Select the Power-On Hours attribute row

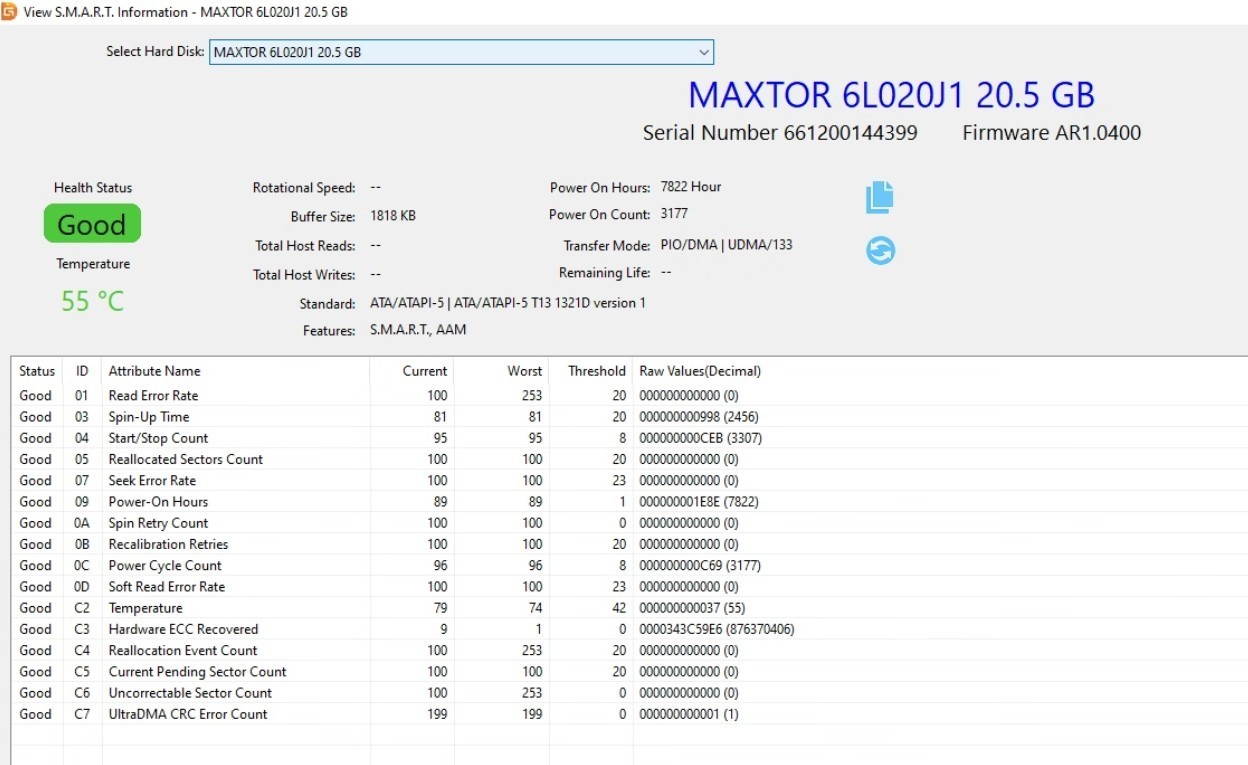(x=630, y=501)
